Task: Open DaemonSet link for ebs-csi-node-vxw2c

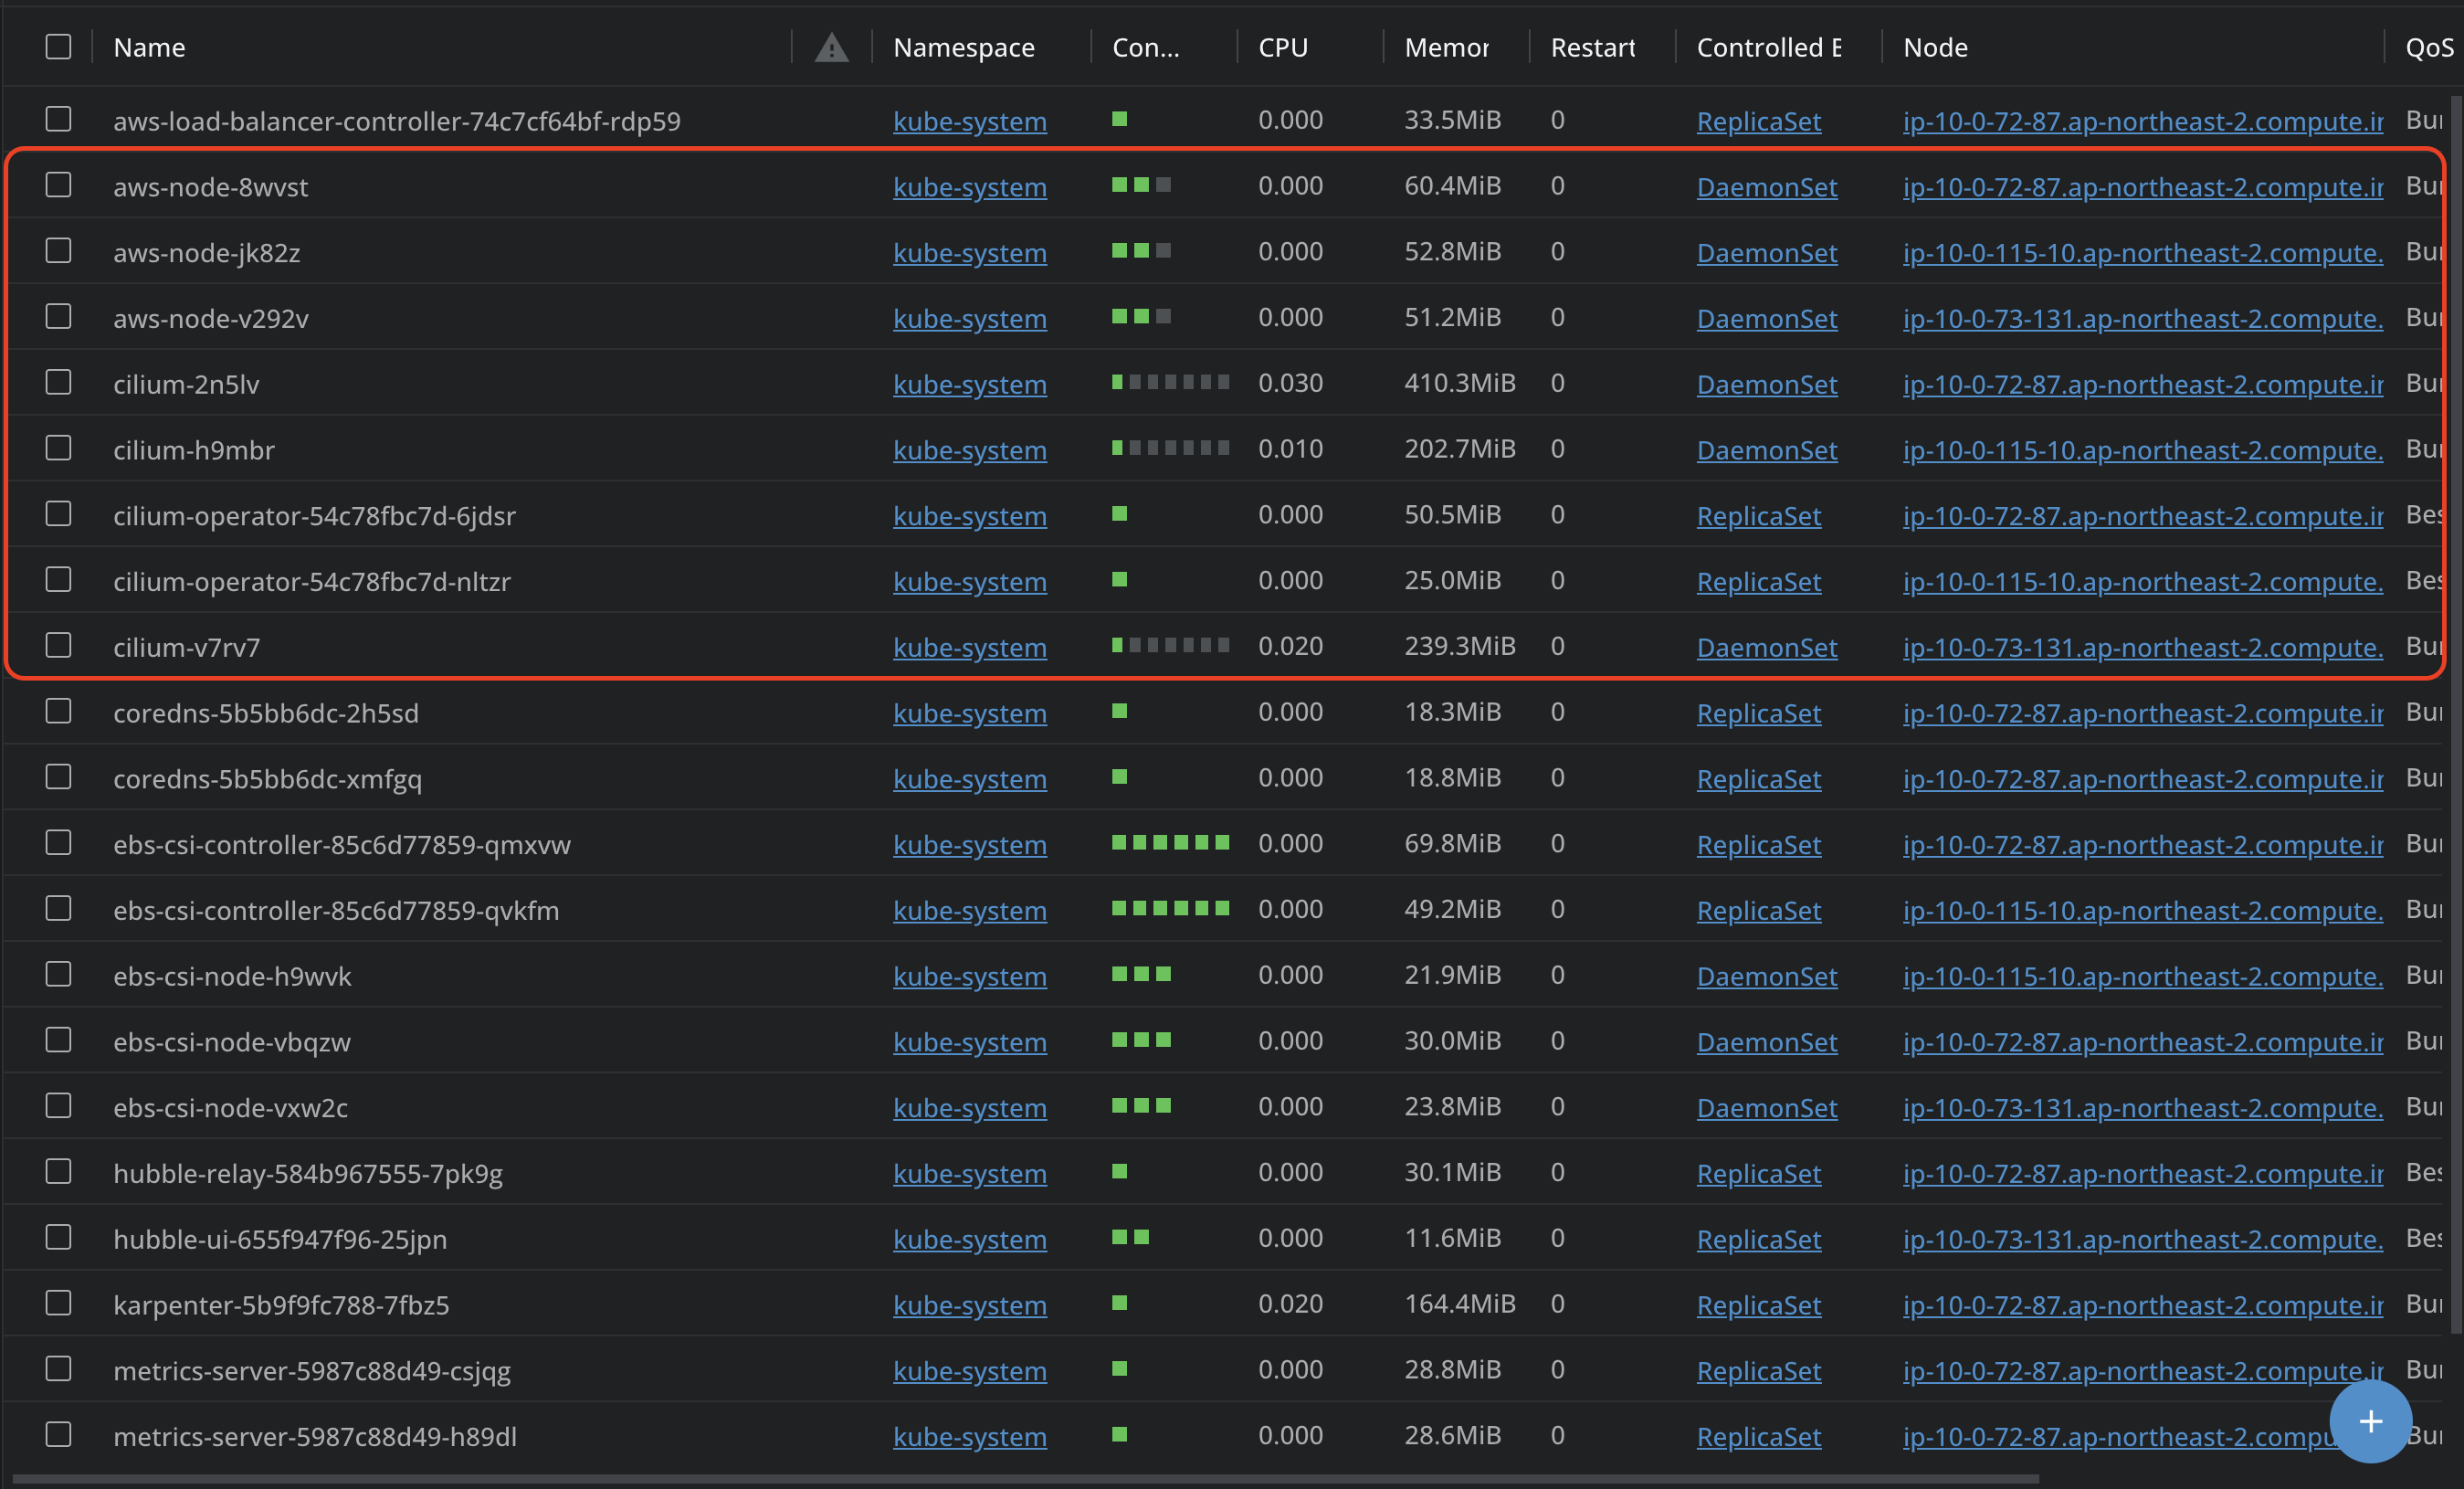Action: [x=1766, y=1107]
